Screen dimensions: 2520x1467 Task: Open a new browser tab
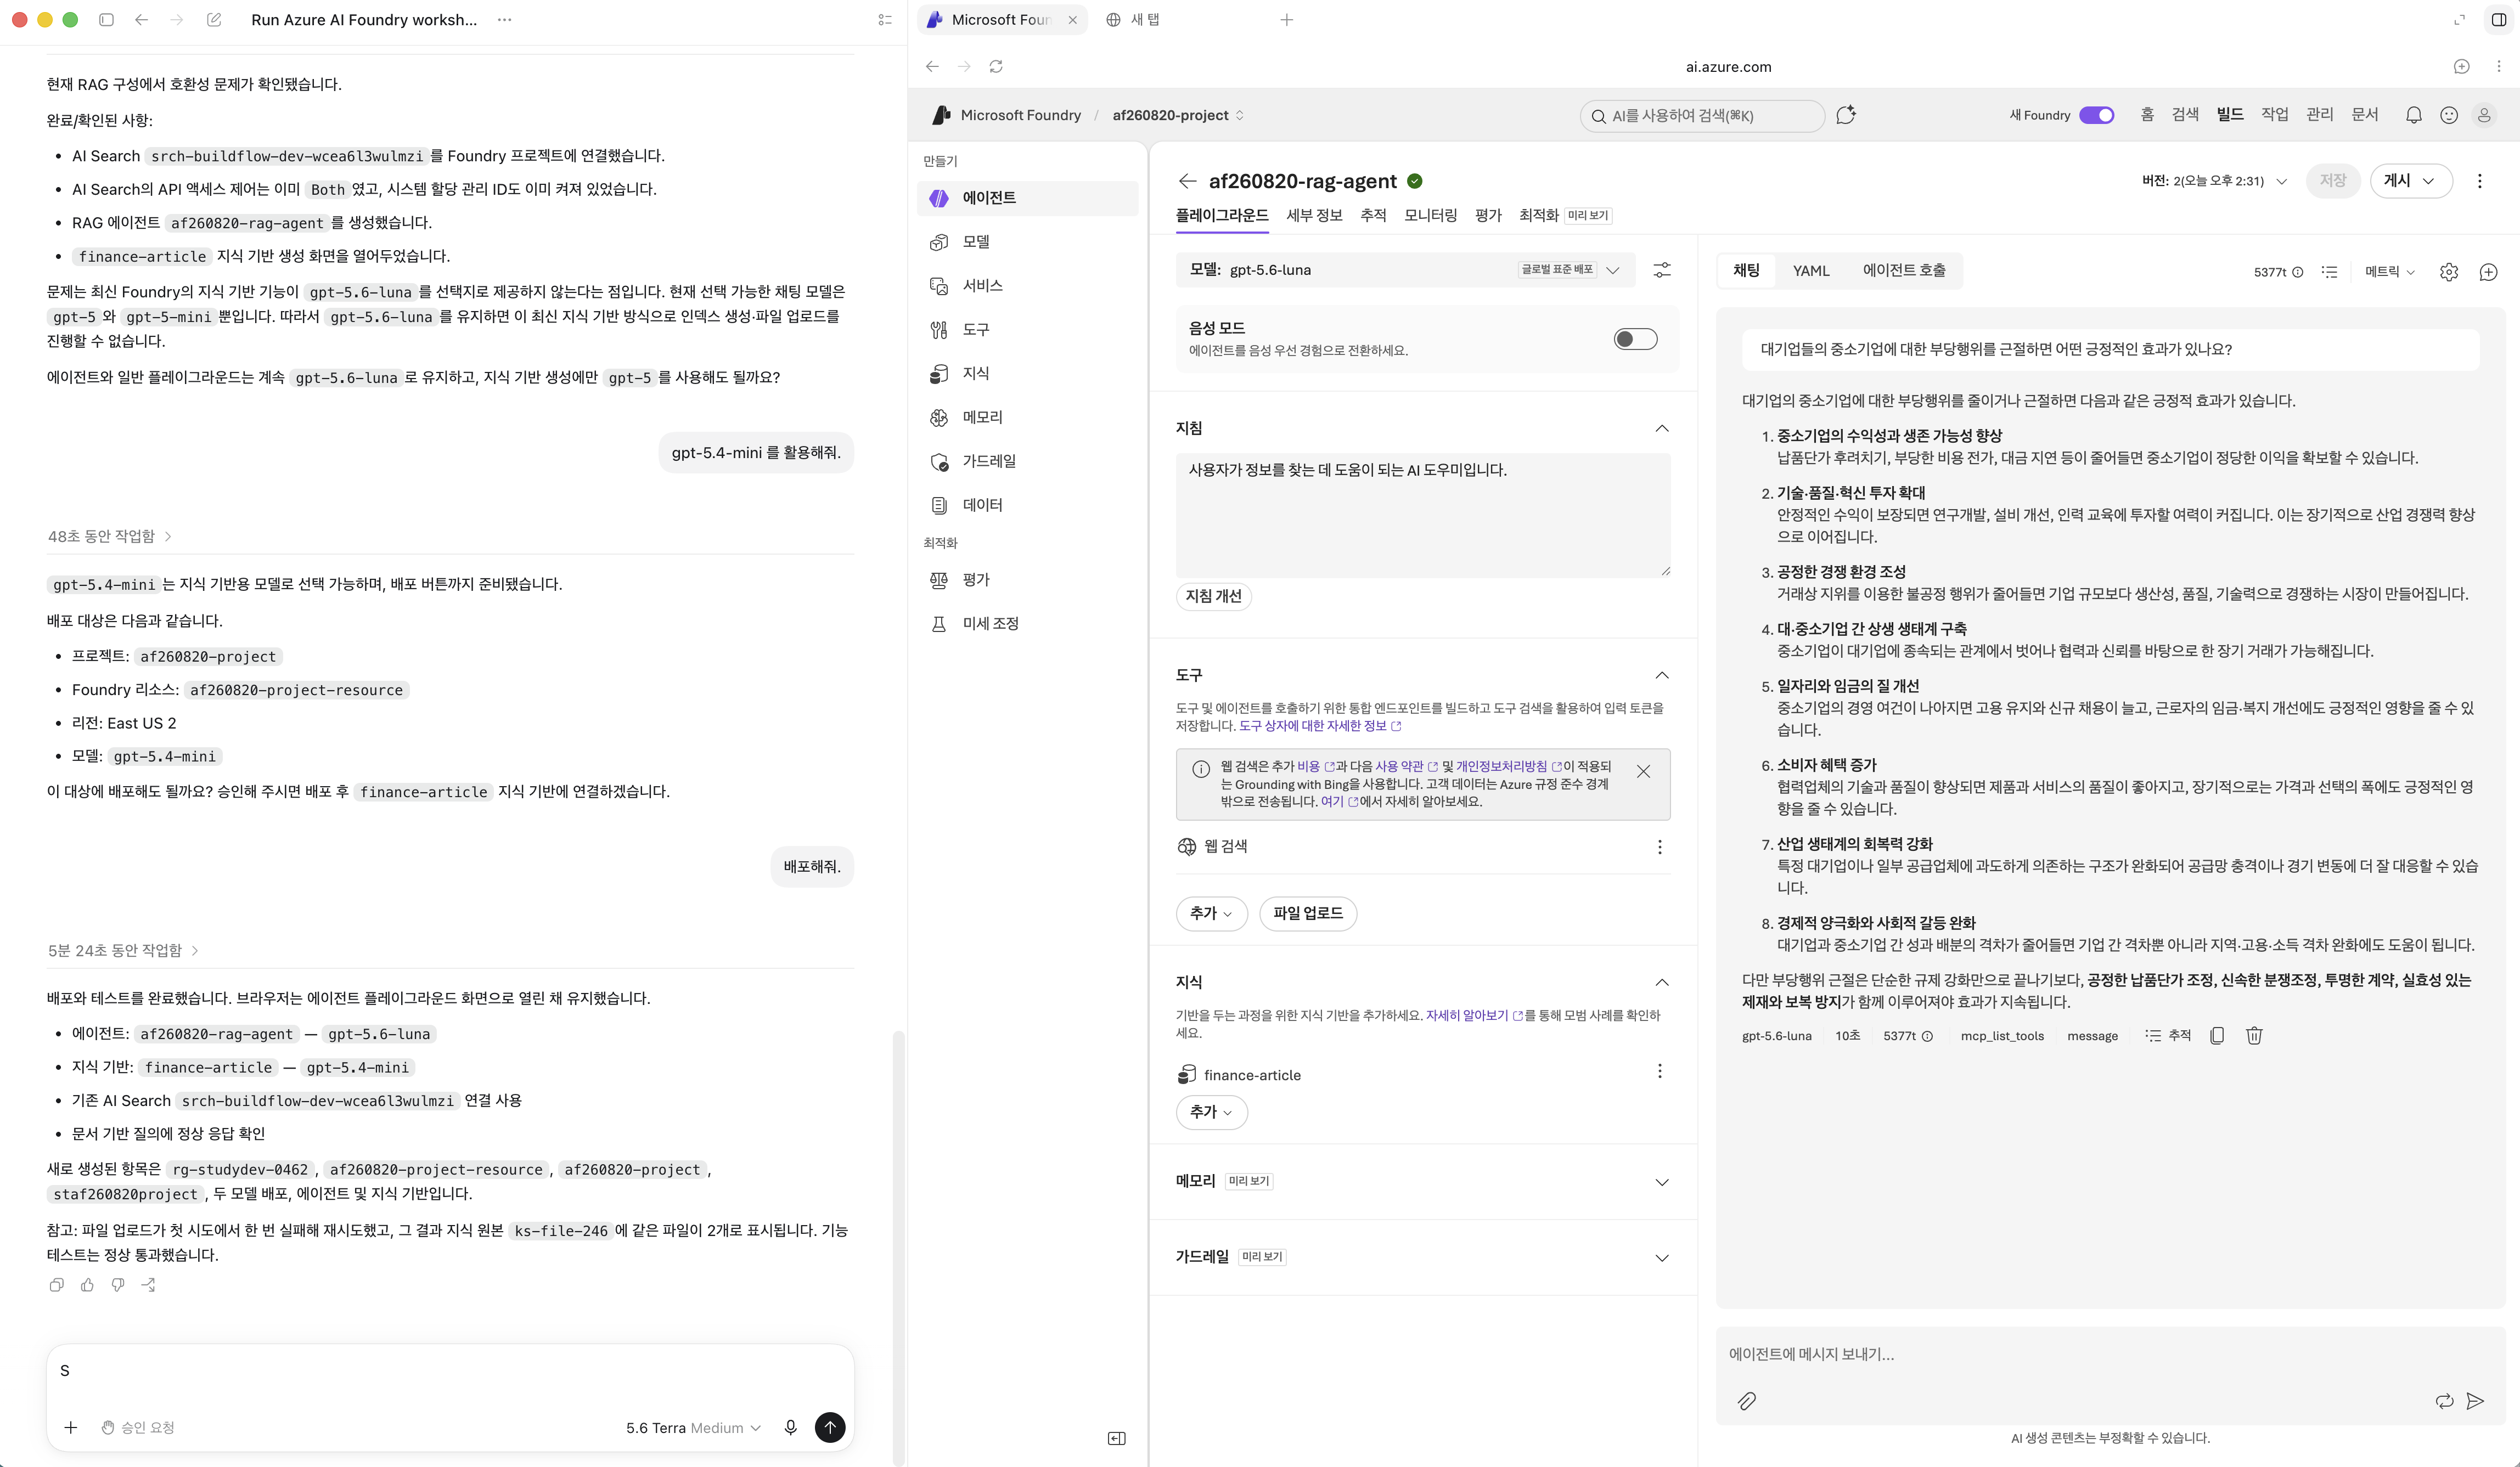click(1287, 20)
